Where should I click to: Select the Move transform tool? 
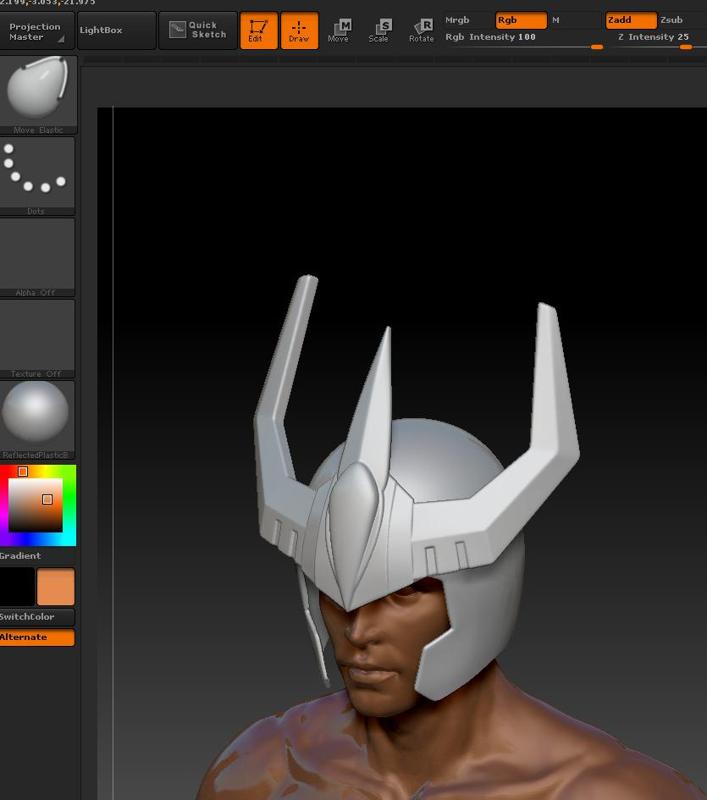point(339,31)
